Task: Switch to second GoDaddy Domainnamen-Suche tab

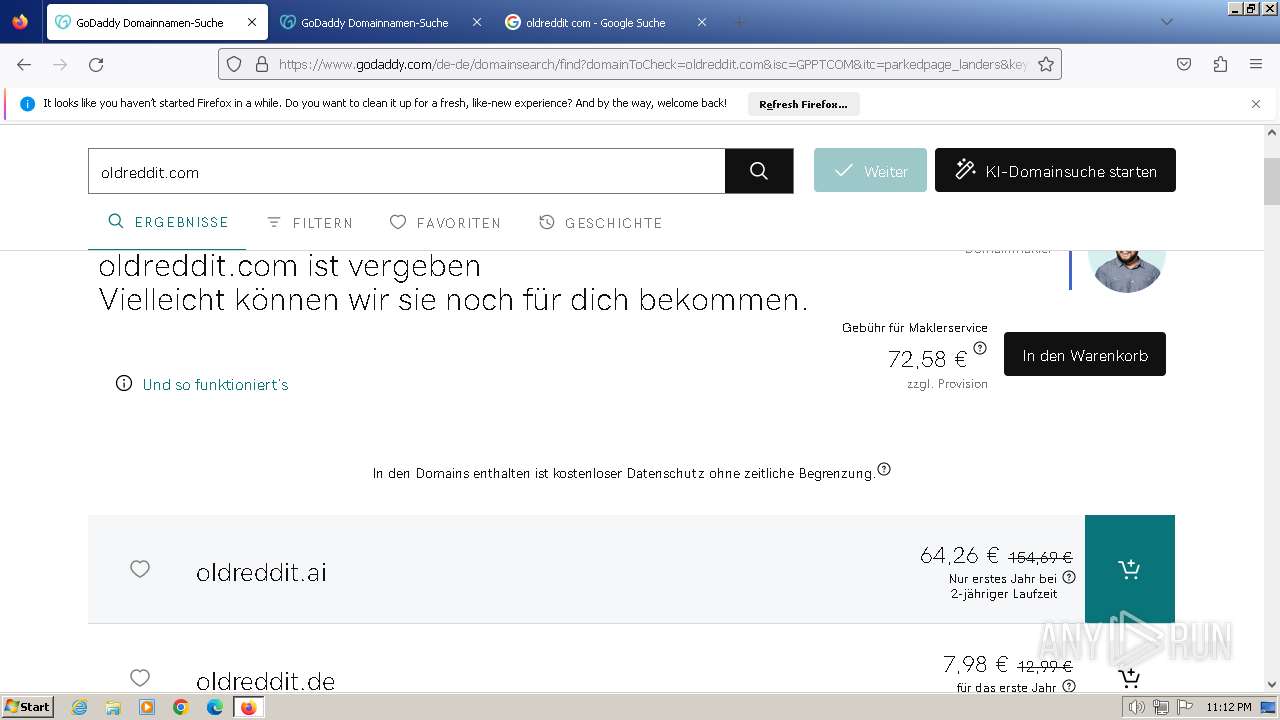Action: point(382,22)
